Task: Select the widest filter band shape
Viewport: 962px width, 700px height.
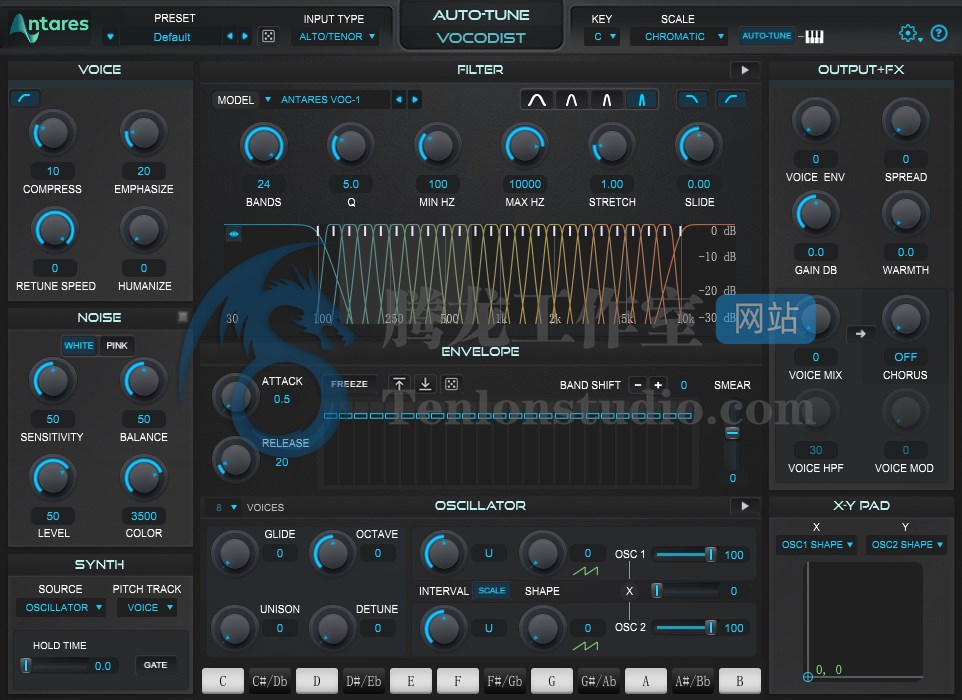Action: pos(537,99)
